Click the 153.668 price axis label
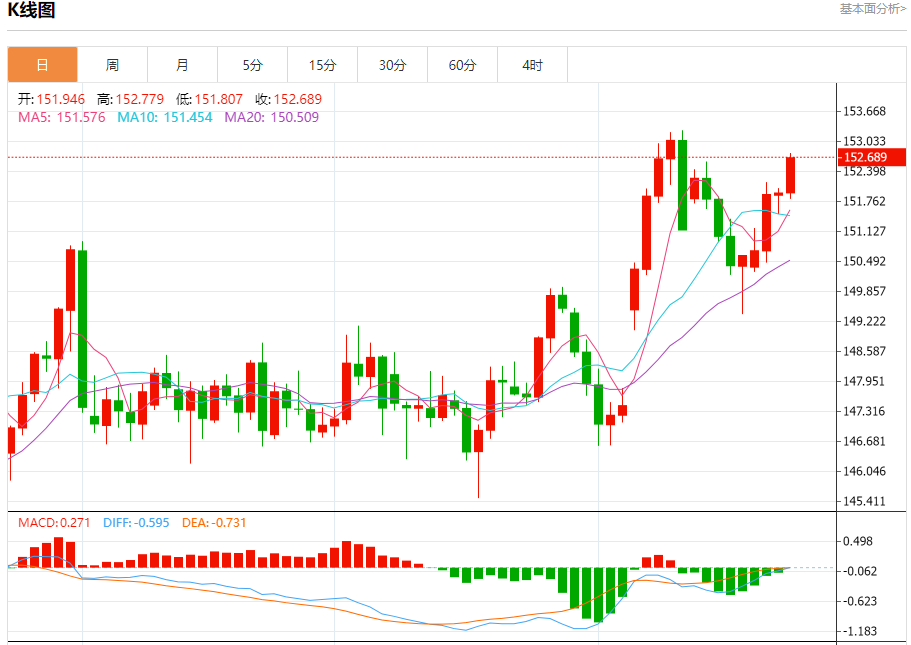The height and width of the screenshot is (645, 911). click(x=866, y=111)
